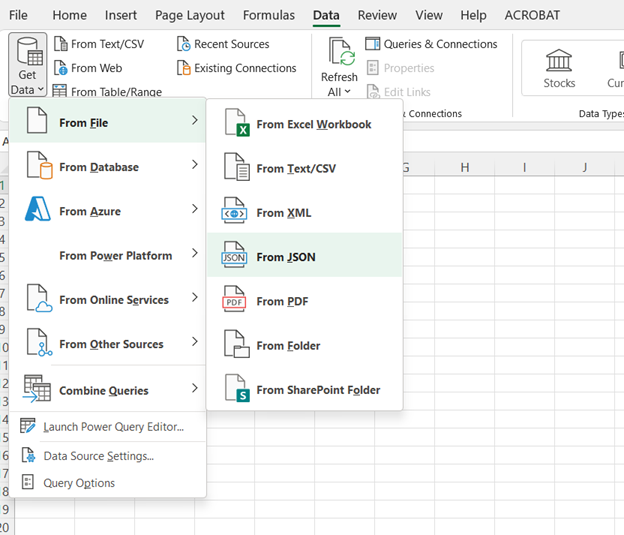The height and width of the screenshot is (535, 624).
Task: Select column J header
Action: click(x=585, y=167)
